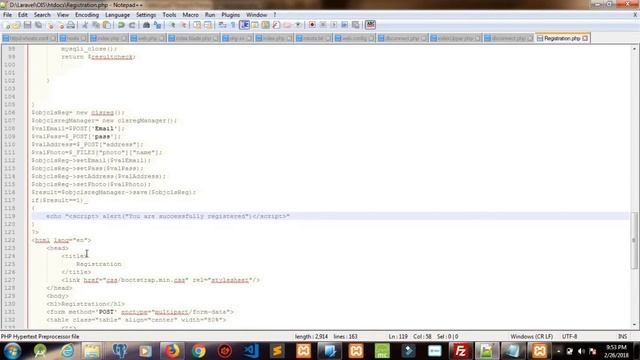Open the ? help menu
Screen dimensions: 640x360
pyautogui.click(x=275, y=15)
